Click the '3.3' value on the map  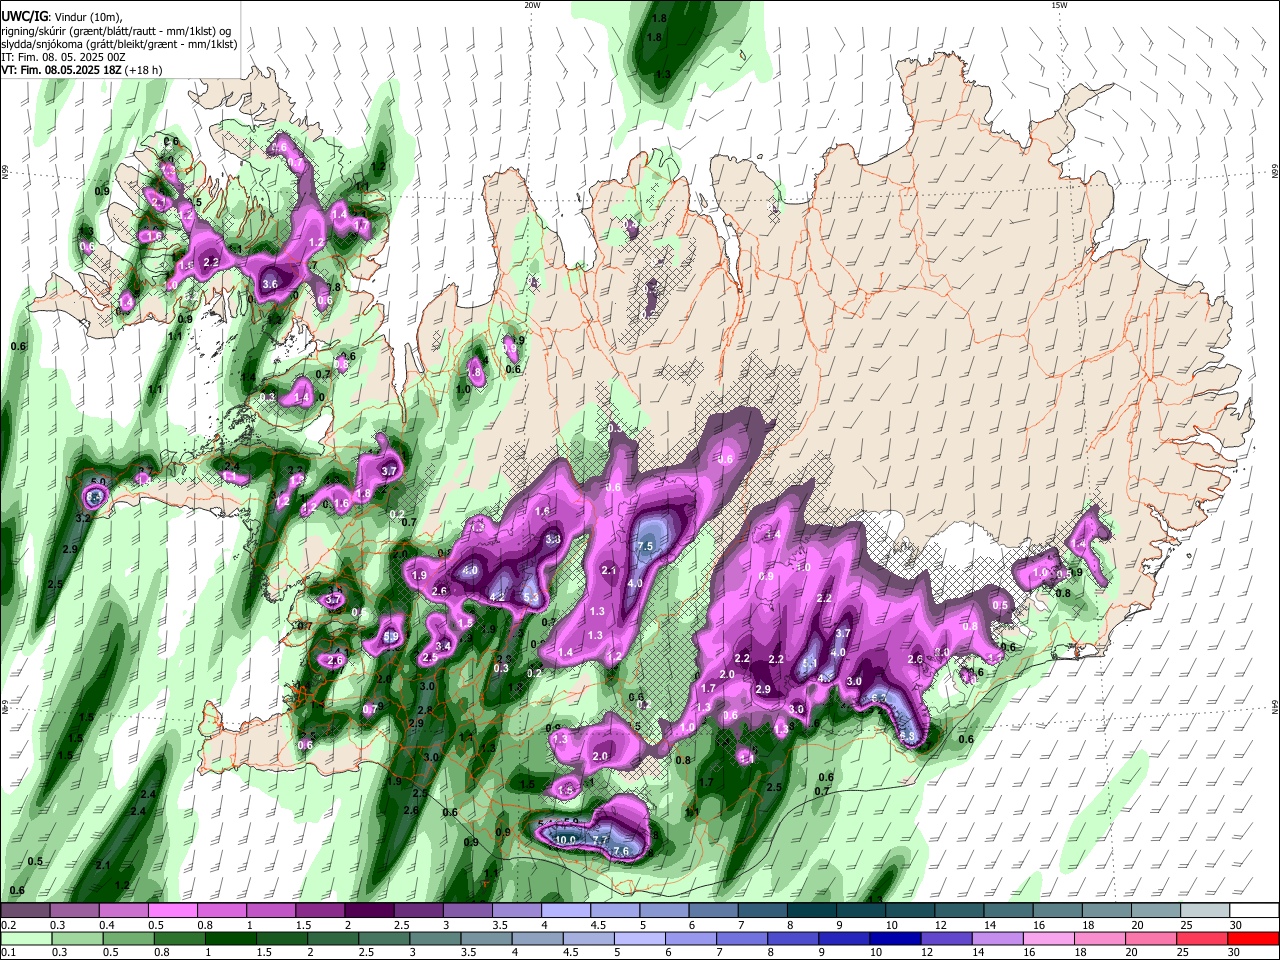[552, 538]
